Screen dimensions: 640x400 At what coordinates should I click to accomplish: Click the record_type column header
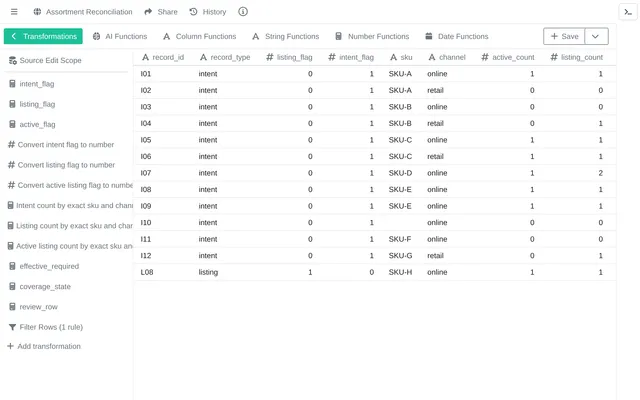pyautogui.click(x=225, y=57)
